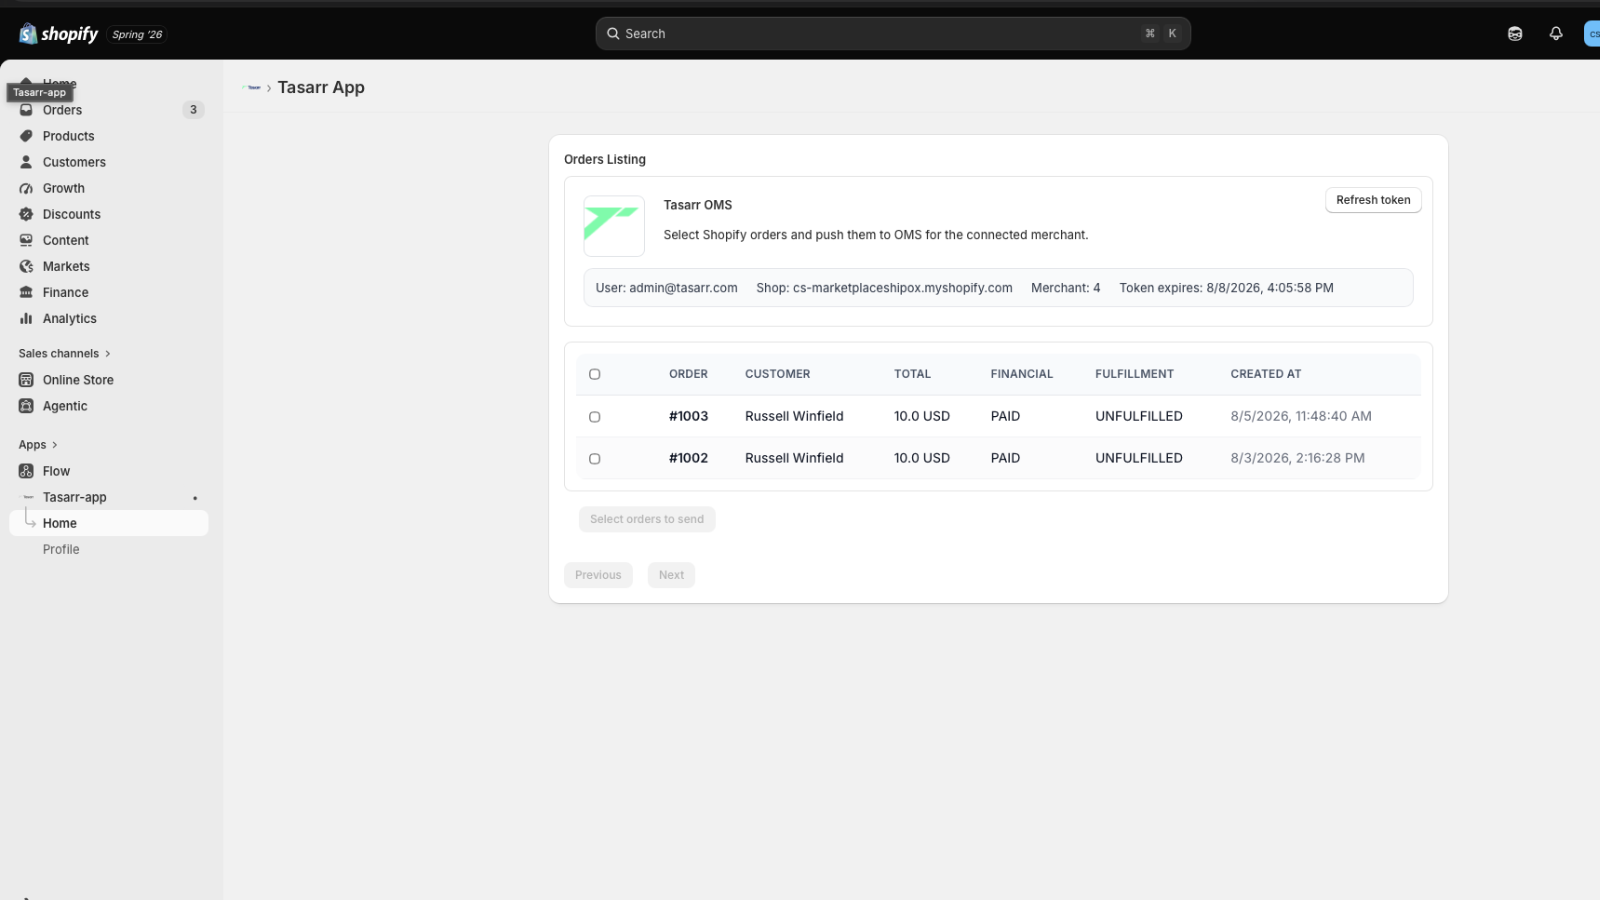Click the Flow app icon
Screen dimensions: 1600x900
26,471
